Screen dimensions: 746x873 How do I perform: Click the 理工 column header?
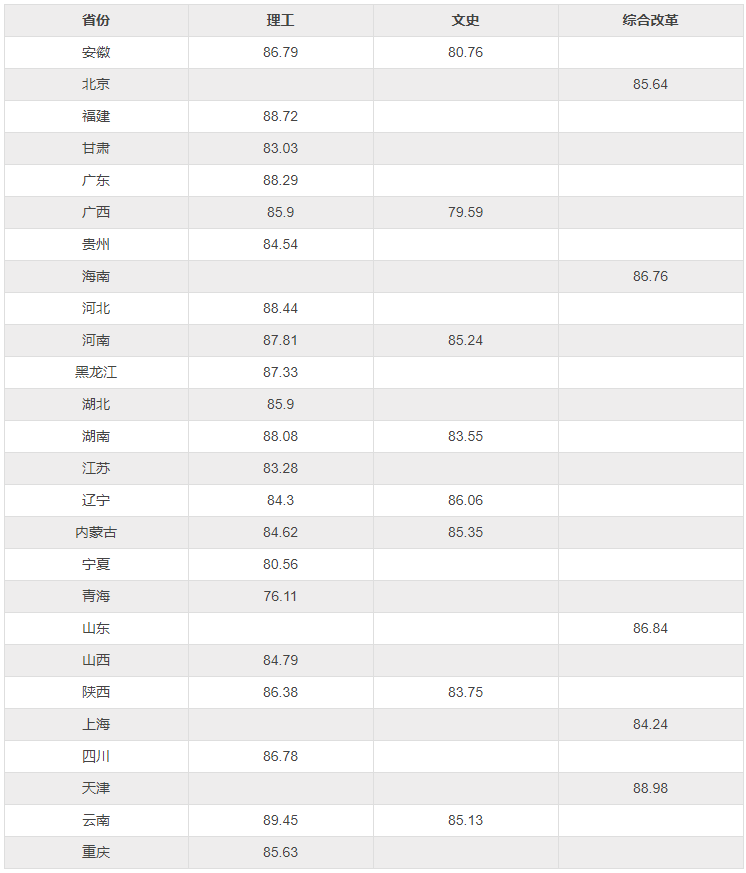[x=280, y=20]
